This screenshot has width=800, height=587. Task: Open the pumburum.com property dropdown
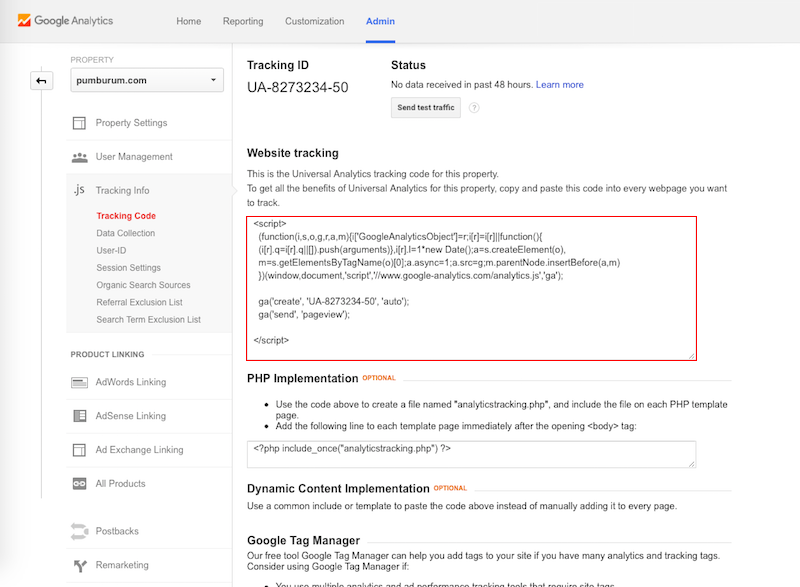click(x=147, y=80)
